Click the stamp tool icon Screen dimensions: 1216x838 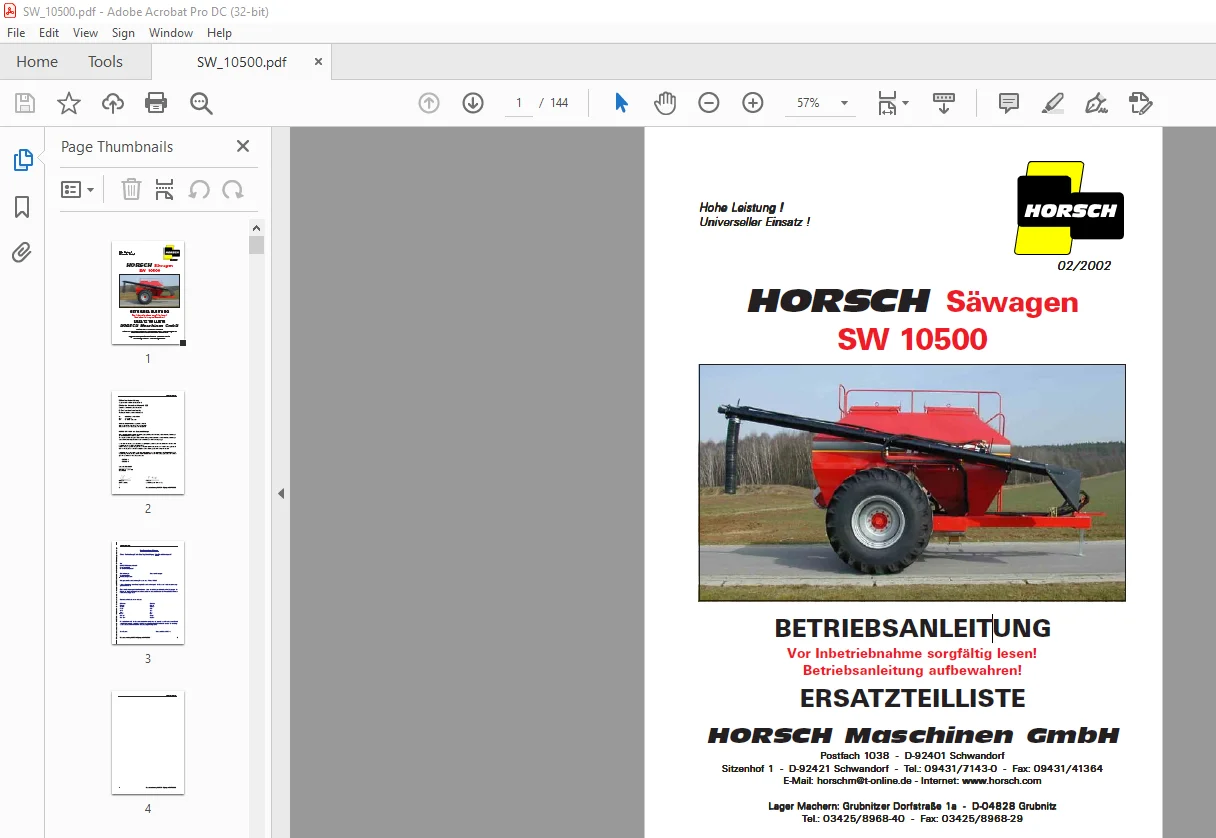click(1140, 103)
